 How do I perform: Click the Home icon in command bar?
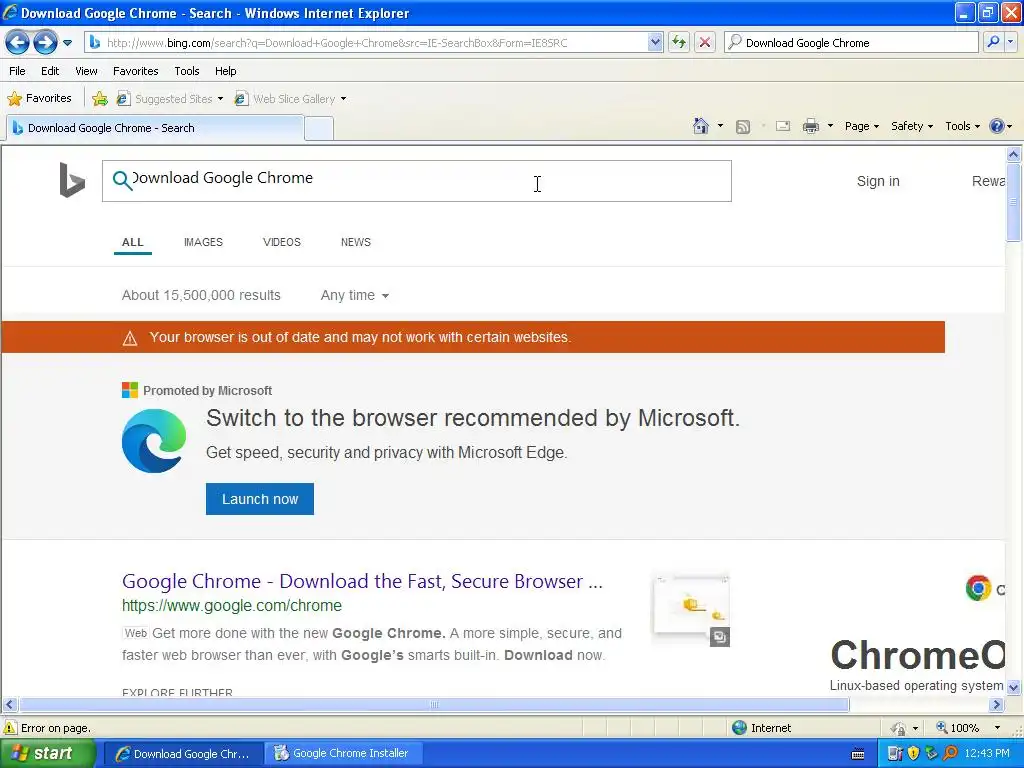[x=701, y=126]
